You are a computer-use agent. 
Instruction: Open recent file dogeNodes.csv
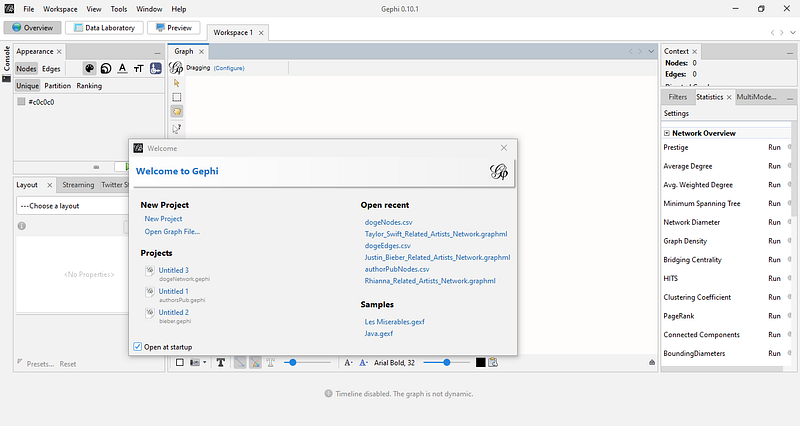[388, 222]
